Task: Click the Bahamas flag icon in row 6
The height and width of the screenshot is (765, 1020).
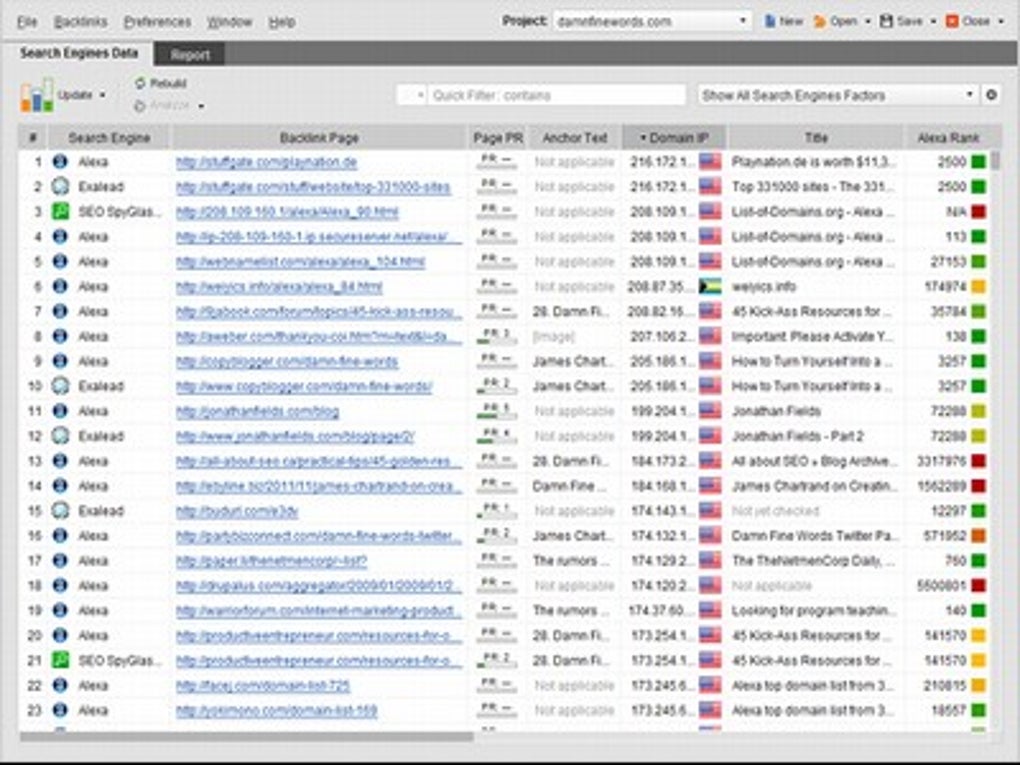Action: coord(710,286)
